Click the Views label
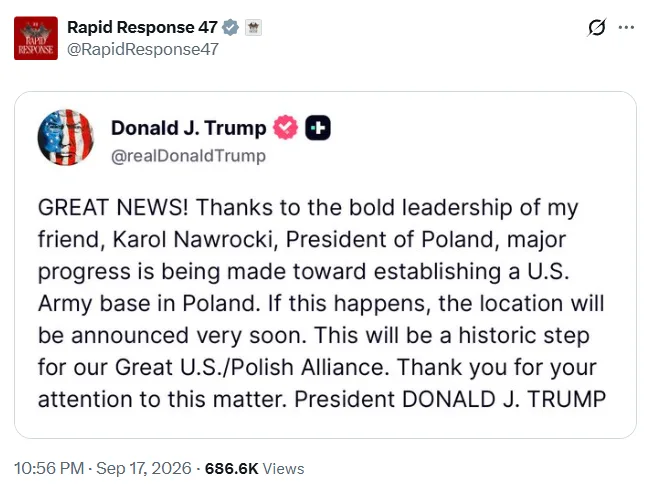Screen dimensions: 645x489 (x=283, y=468)
